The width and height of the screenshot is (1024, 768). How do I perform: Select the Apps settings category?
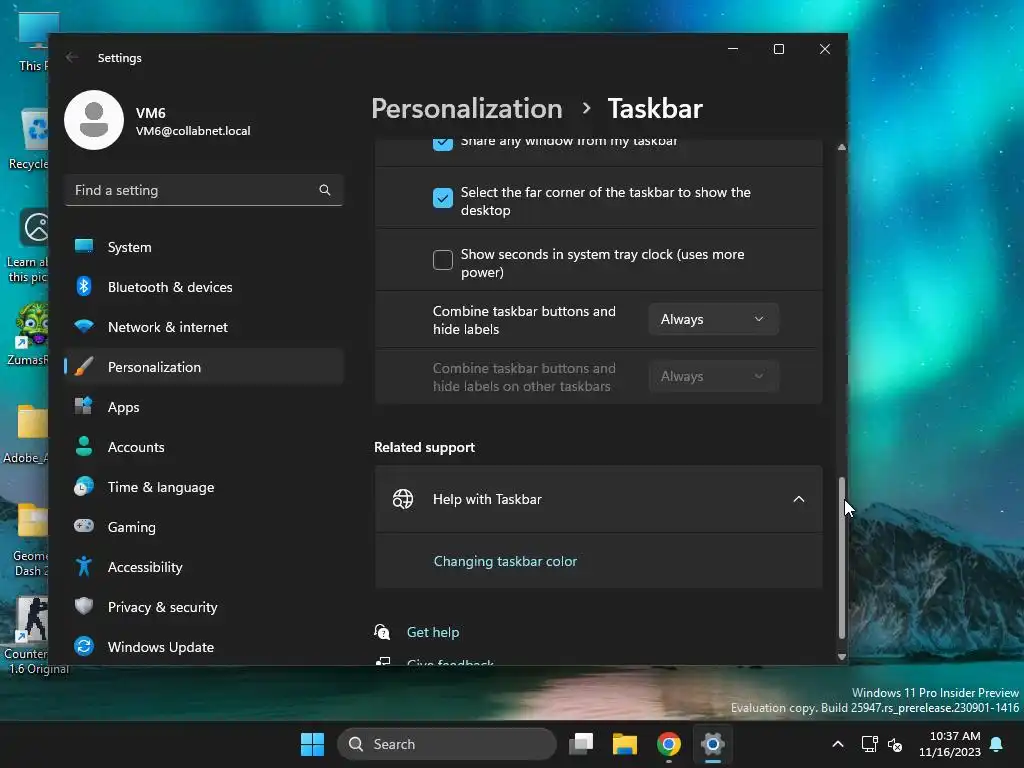point(204,407)
